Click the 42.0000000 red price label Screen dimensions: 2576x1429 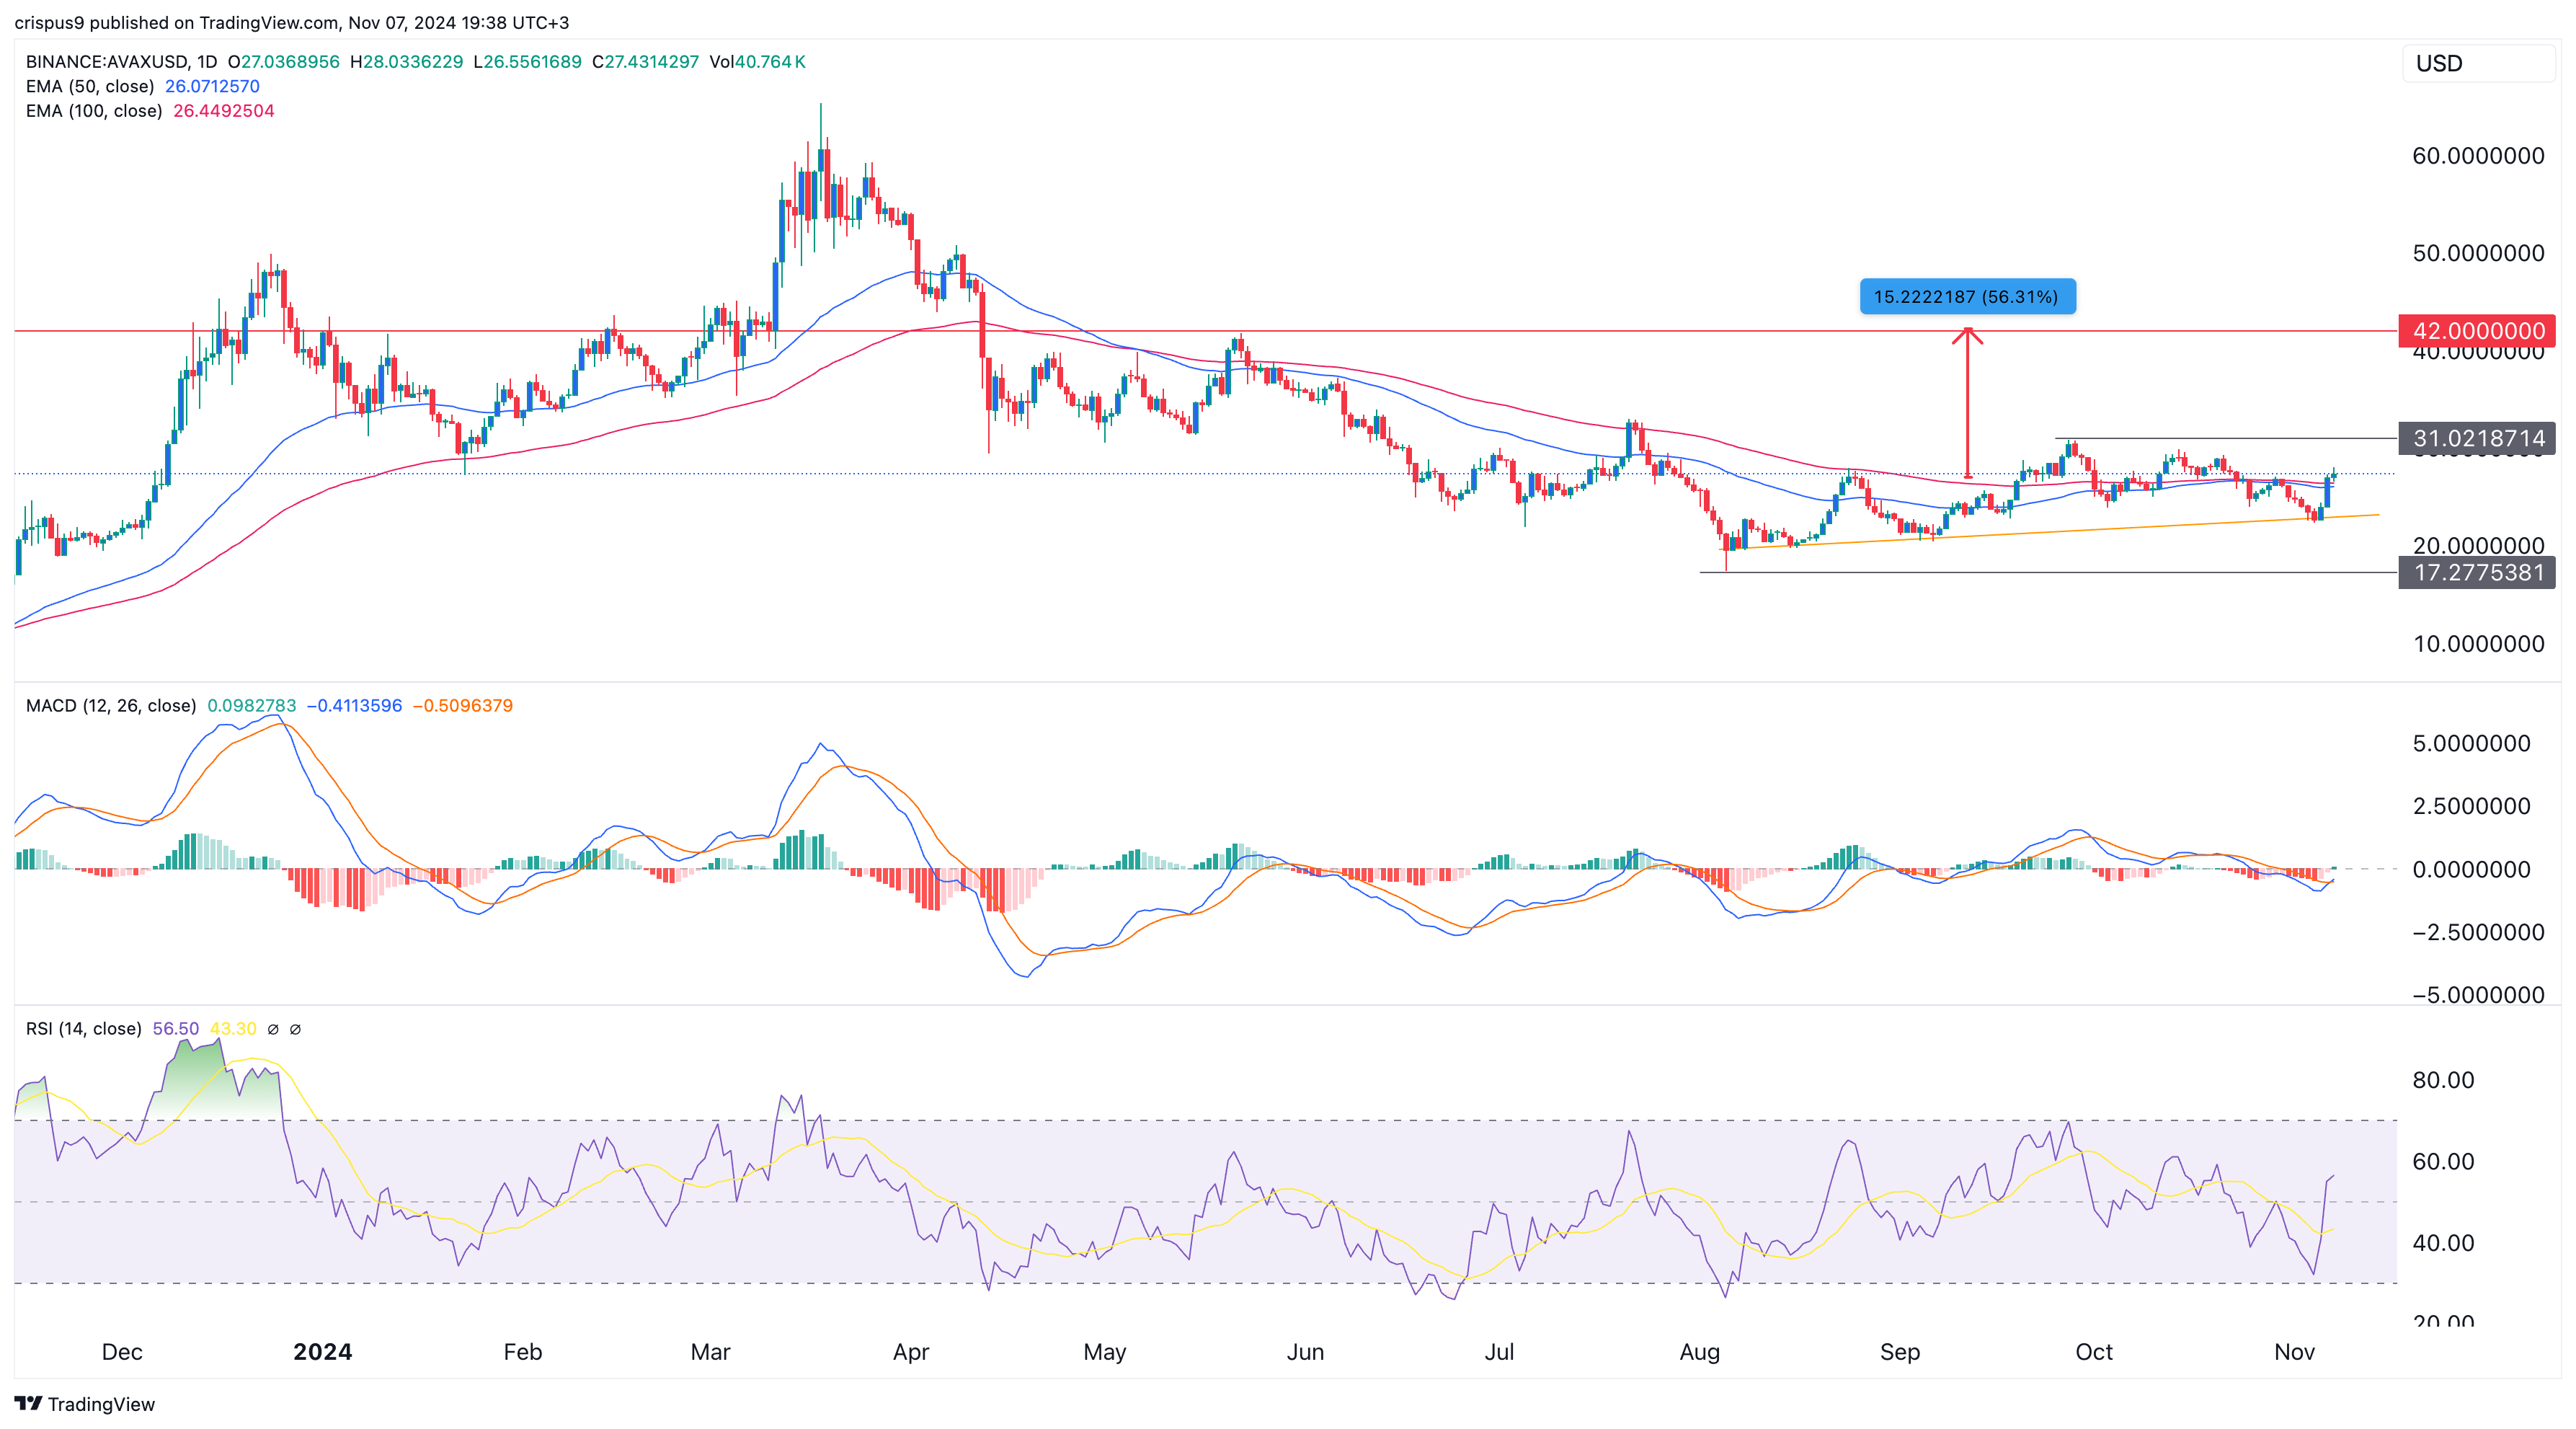click(x=2477, y=331)
